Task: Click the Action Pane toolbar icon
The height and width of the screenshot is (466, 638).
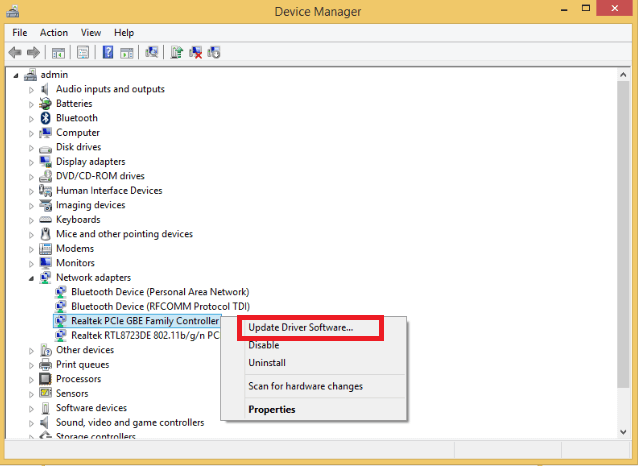Action: pos(127,53)
